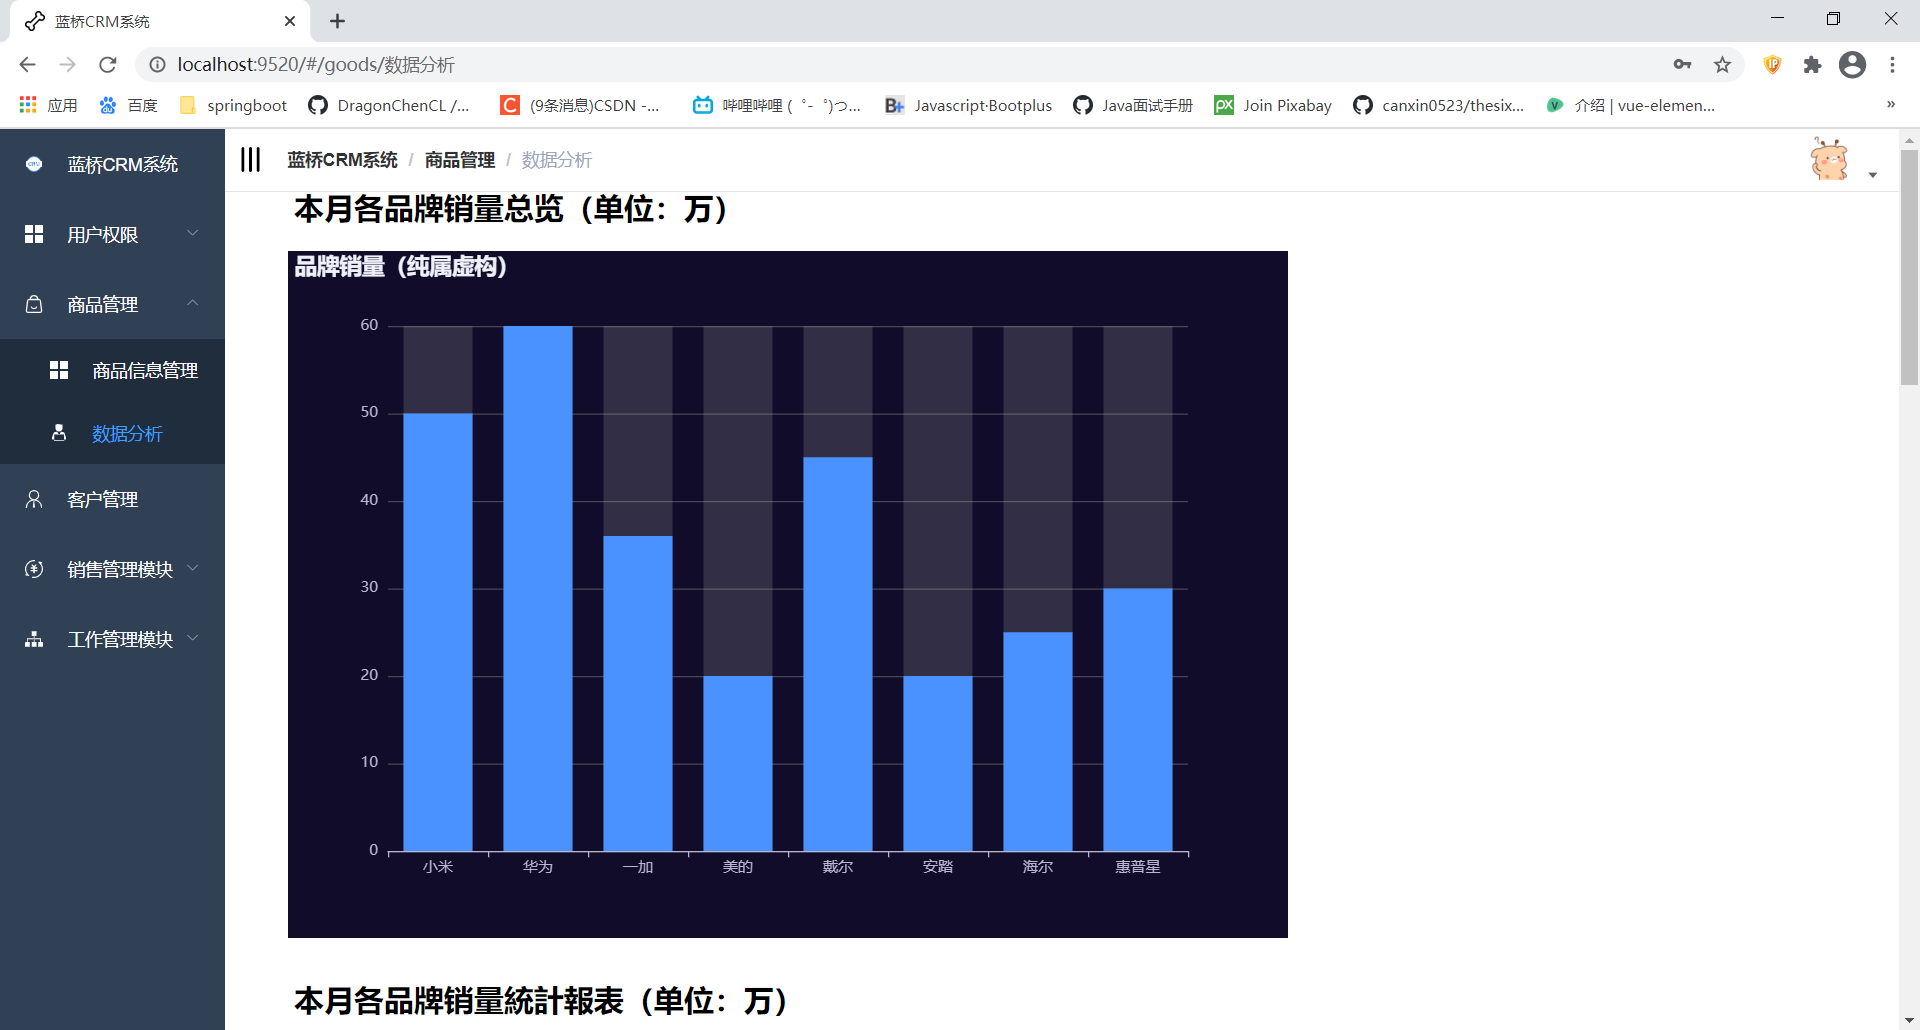
Task: Click the 工作管理模块 org-chart icon
Action: click(x=34, y=639)
